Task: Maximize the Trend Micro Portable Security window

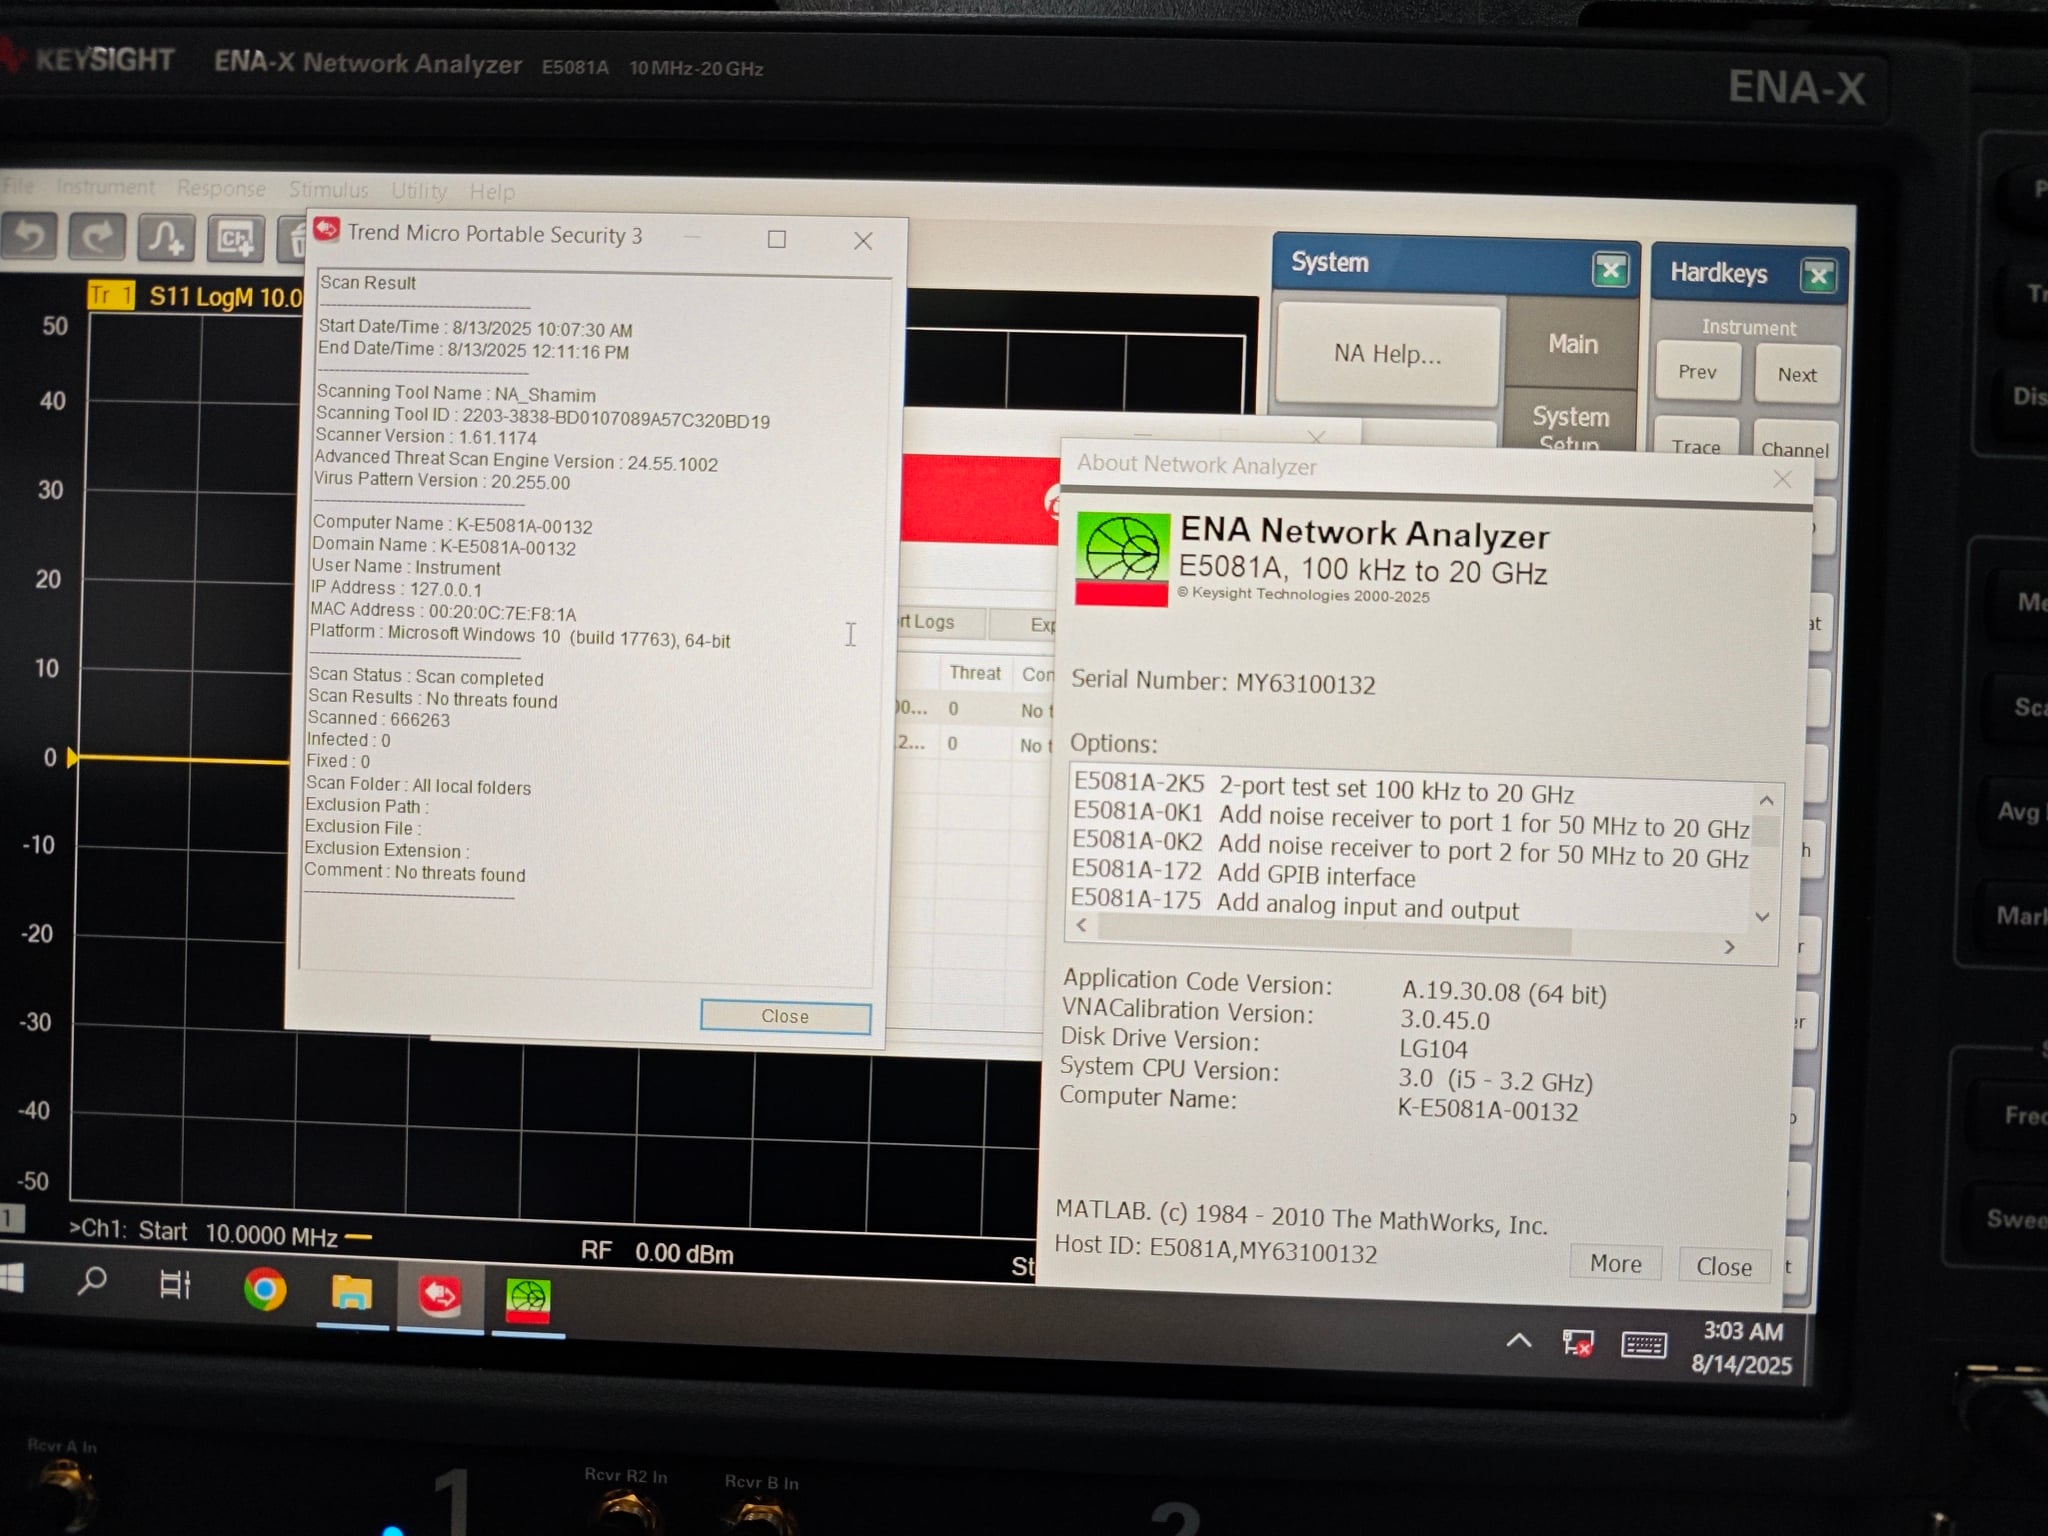Action: click(776, 239)
